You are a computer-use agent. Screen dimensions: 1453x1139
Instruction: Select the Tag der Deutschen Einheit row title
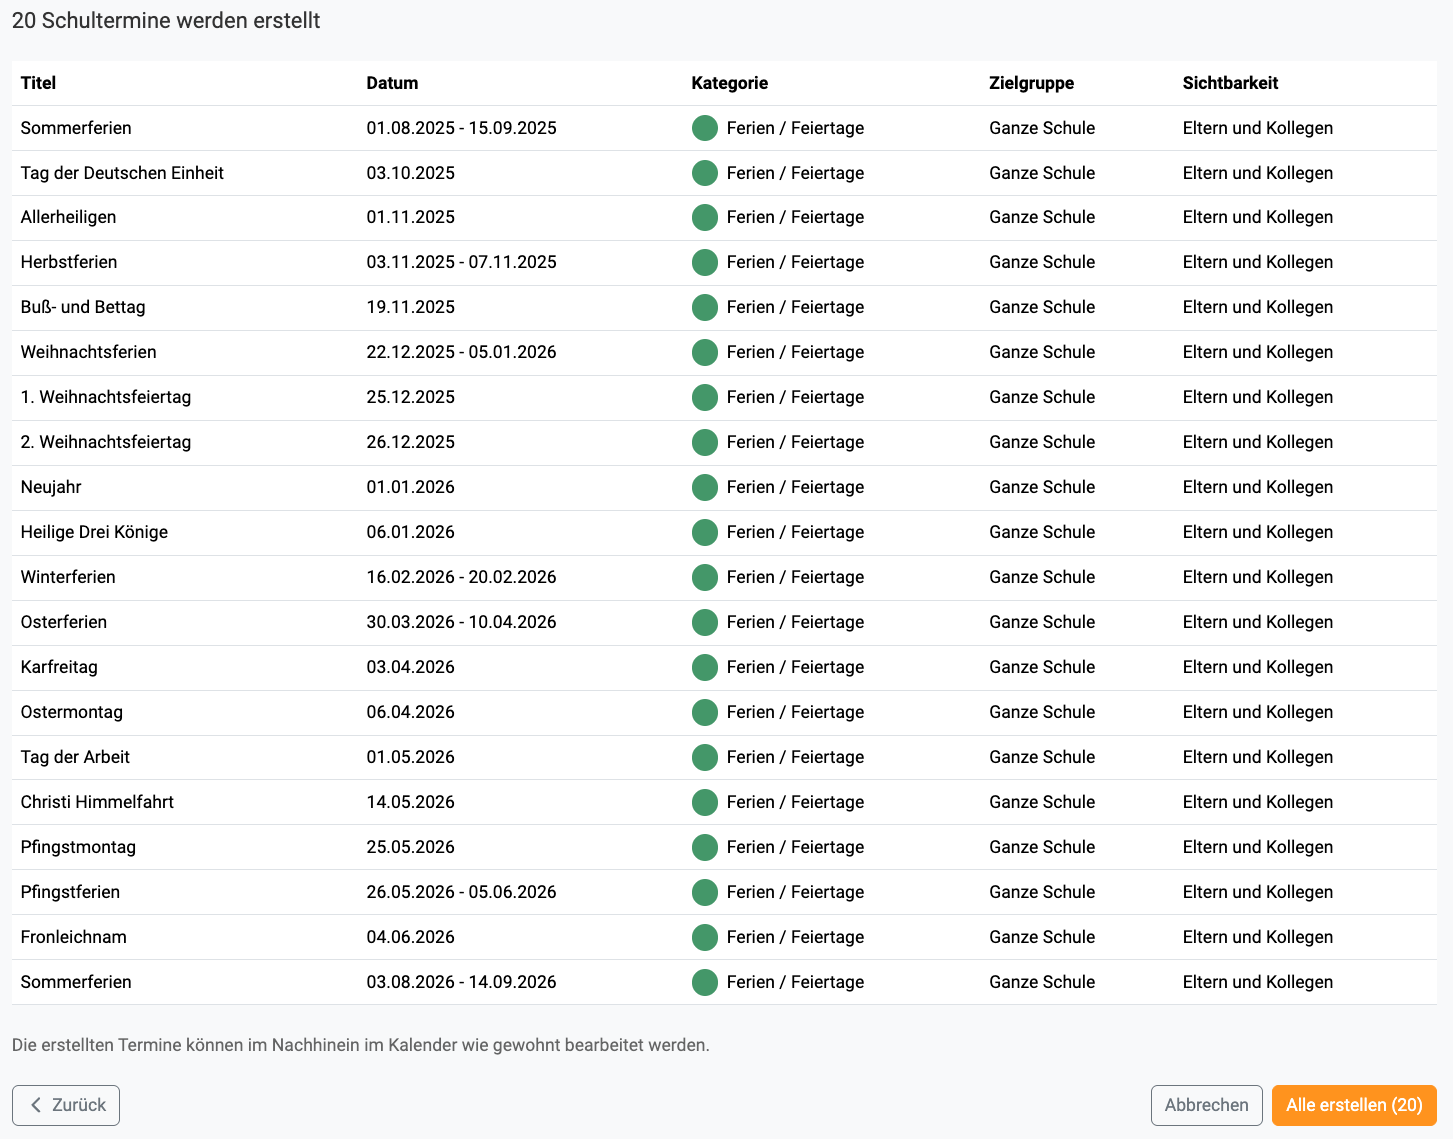122,173
